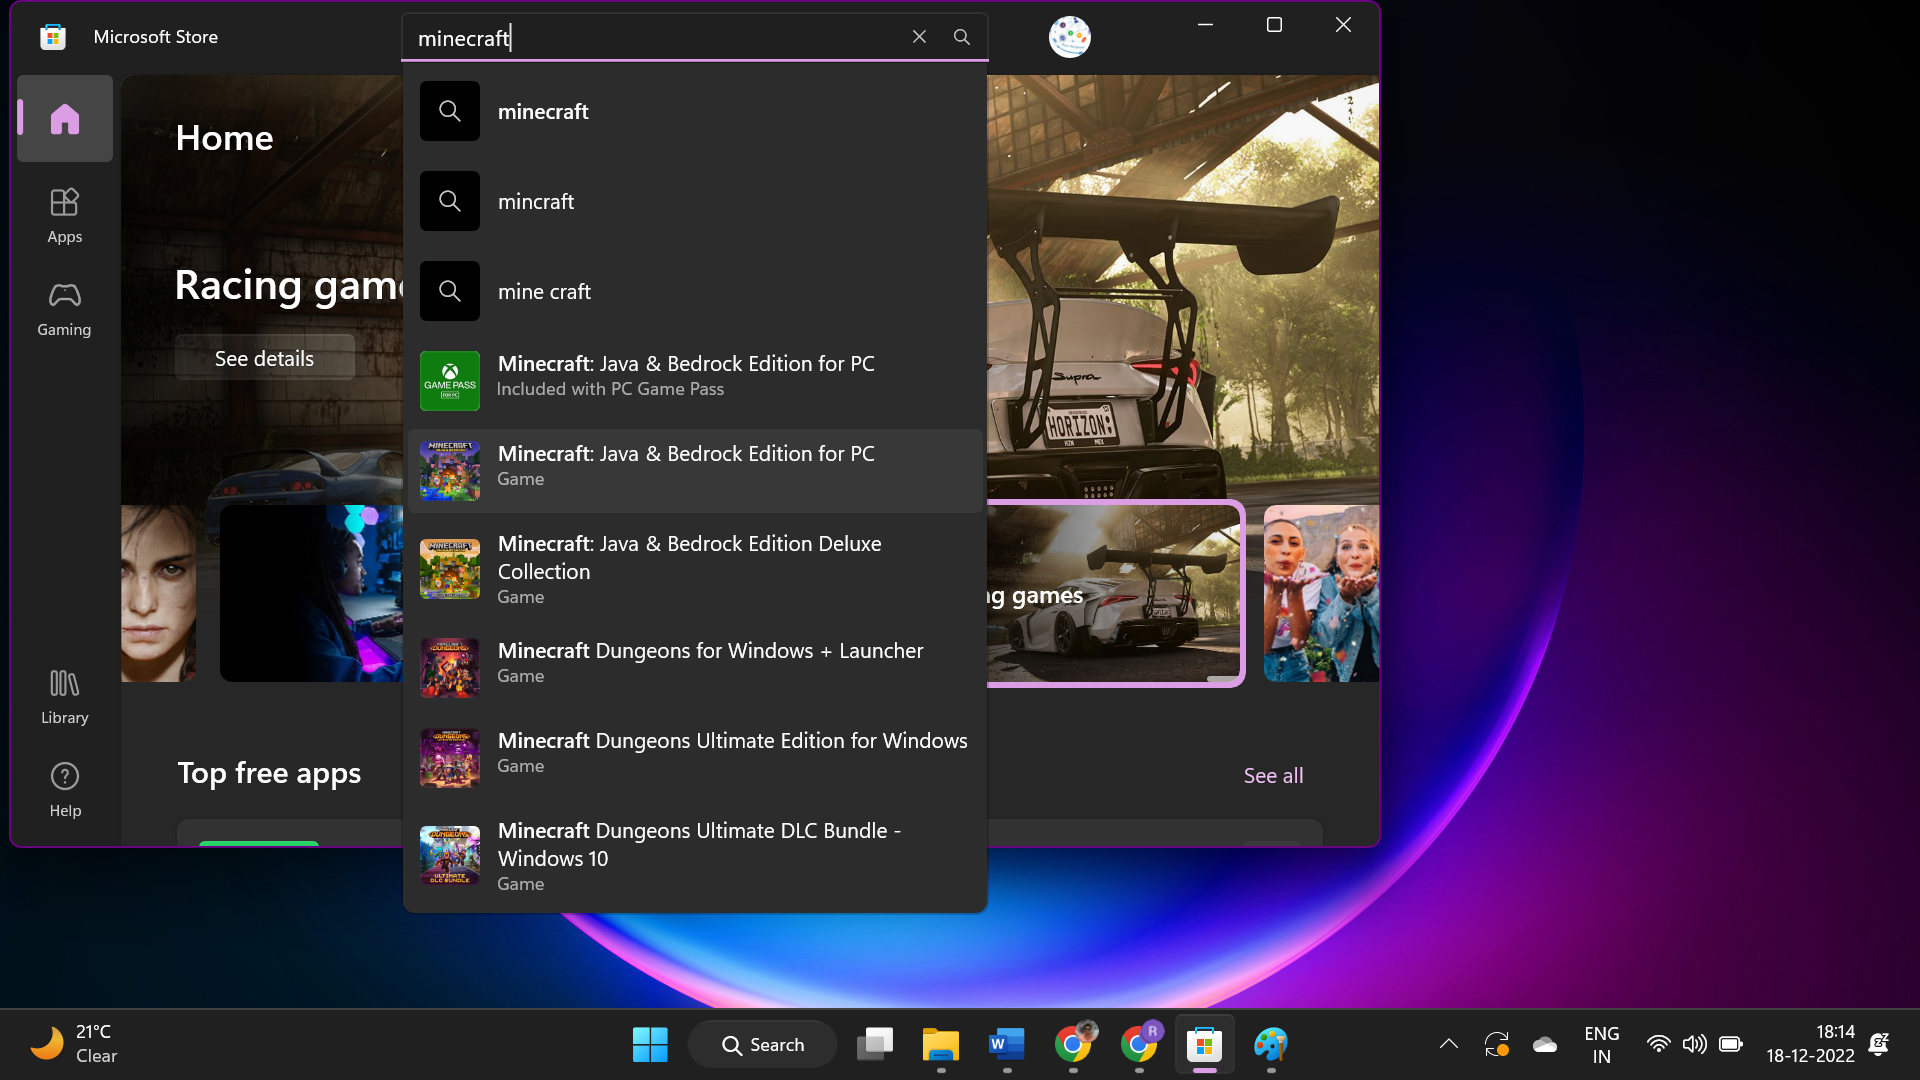Open Minecraft: Java & Bedrock Edition Deluxe Collection
Viewport: 1920px width, 1080px height.
pyautogui.click(x=690, y=568)
